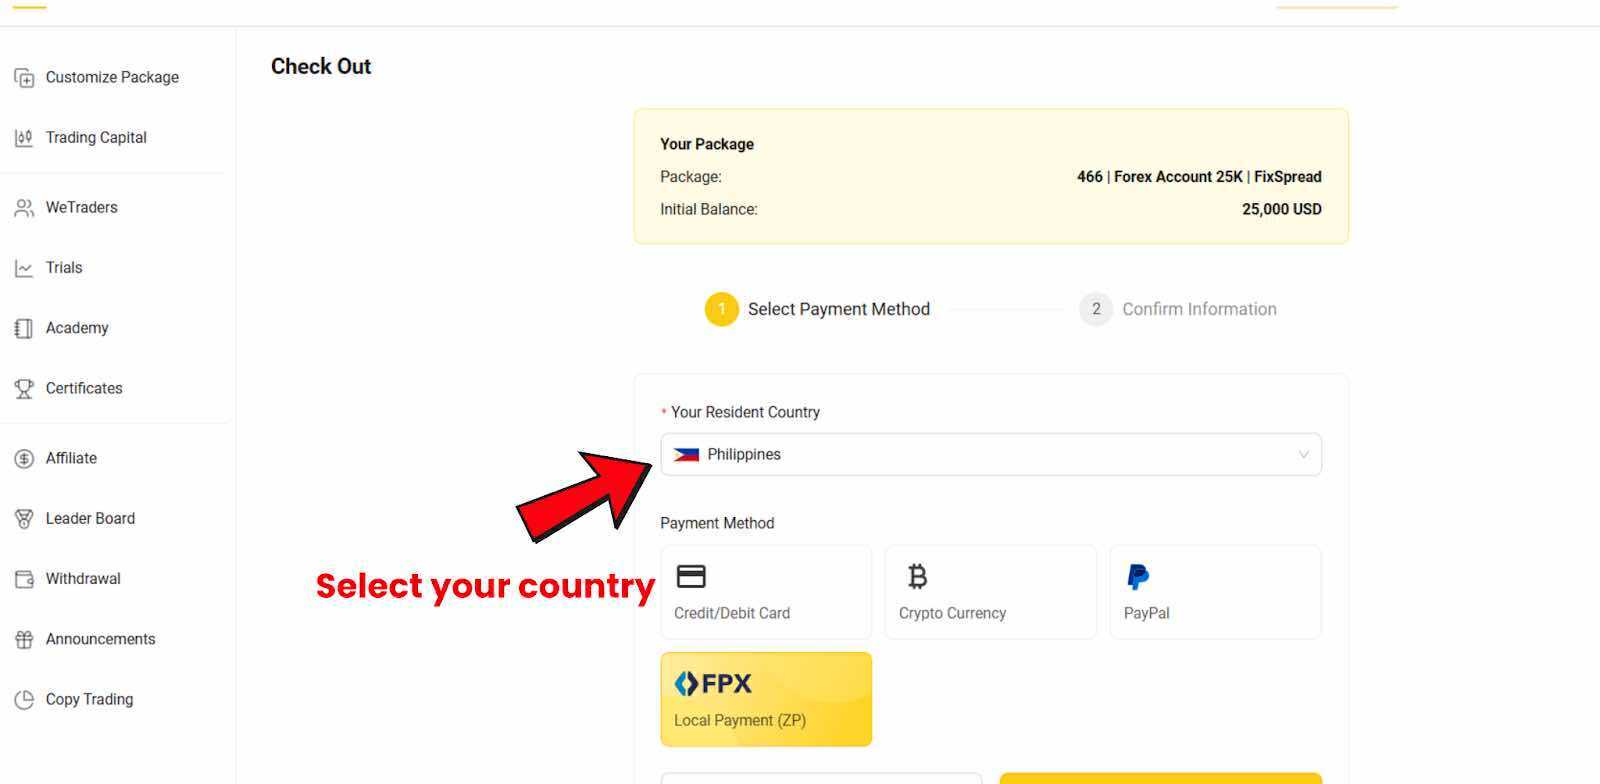
Task: Open the Academy section
Action: 77,328
